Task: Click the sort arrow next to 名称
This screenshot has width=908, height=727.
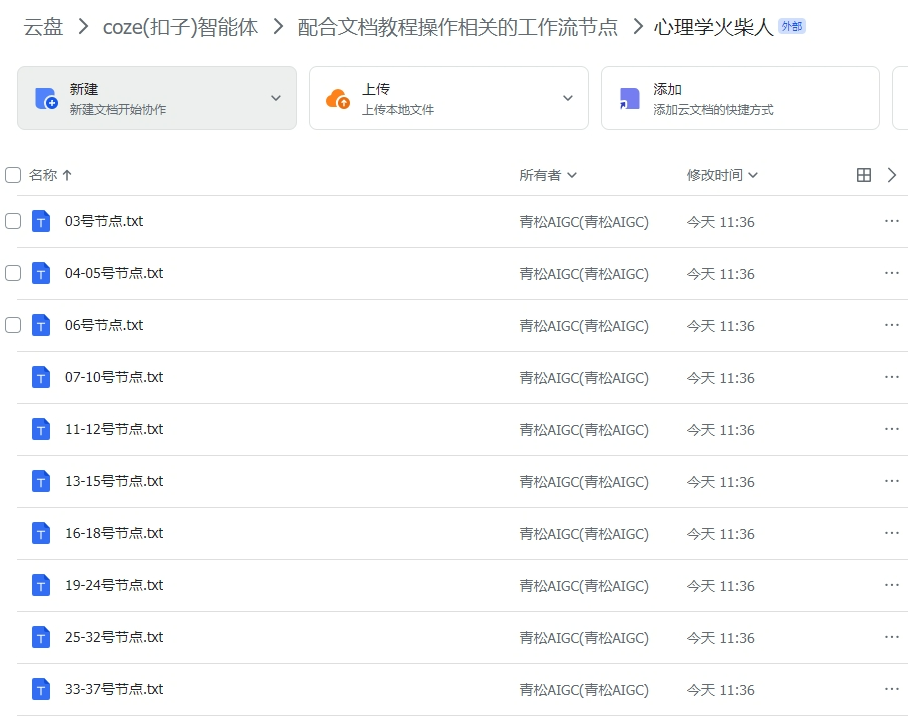Action: pyautogui.click(x=67, y=174)
